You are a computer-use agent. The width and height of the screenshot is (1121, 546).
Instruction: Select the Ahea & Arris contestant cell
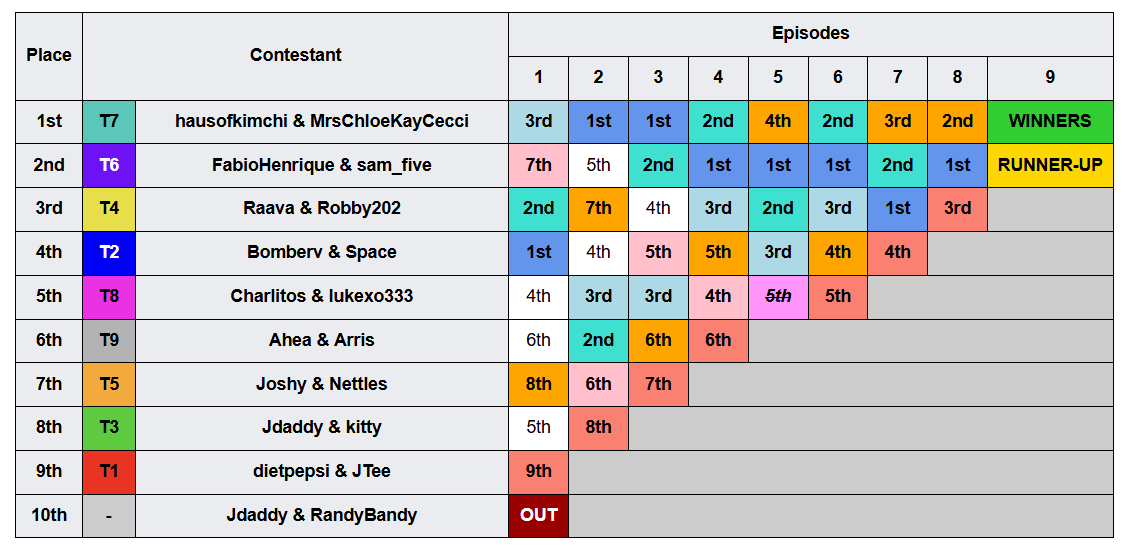(x=322, y=340)
